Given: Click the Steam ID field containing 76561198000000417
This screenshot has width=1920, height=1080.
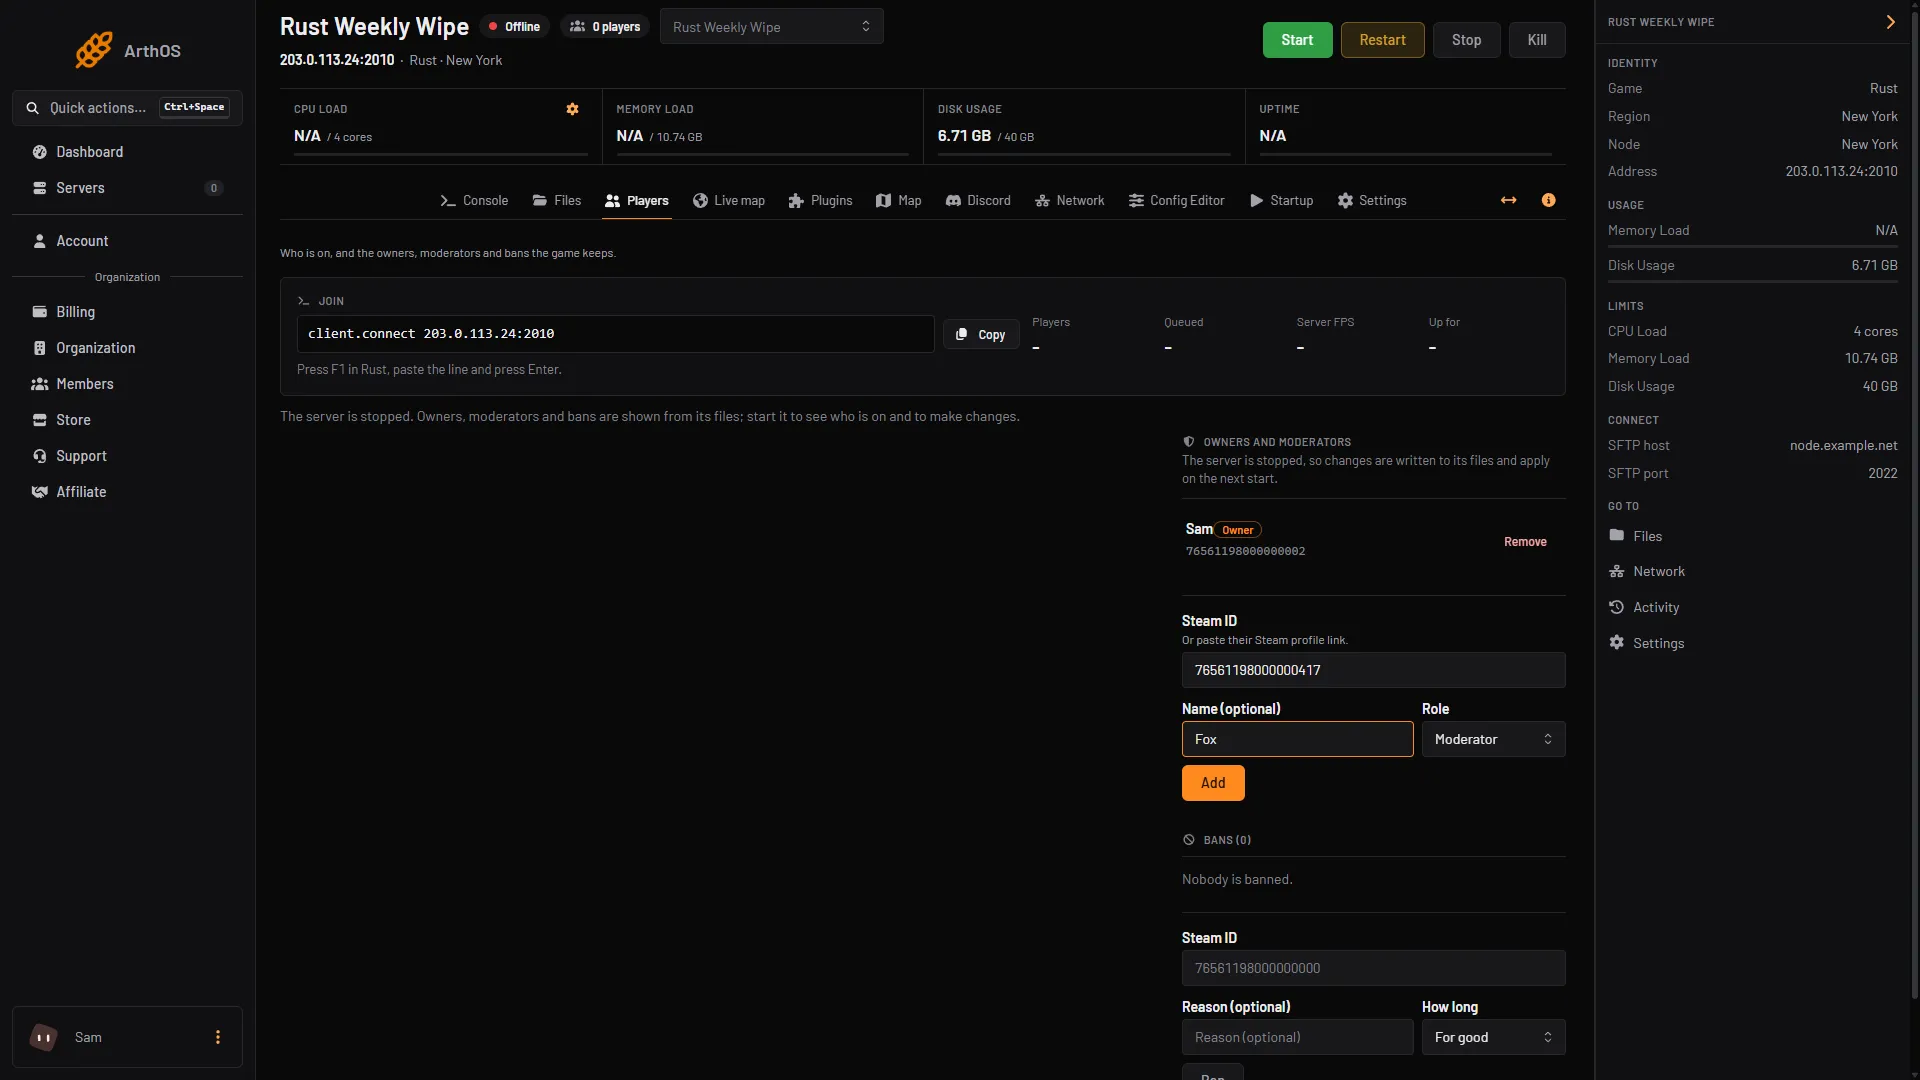Looking at the screenshot, I should [x=1373, y=671].
